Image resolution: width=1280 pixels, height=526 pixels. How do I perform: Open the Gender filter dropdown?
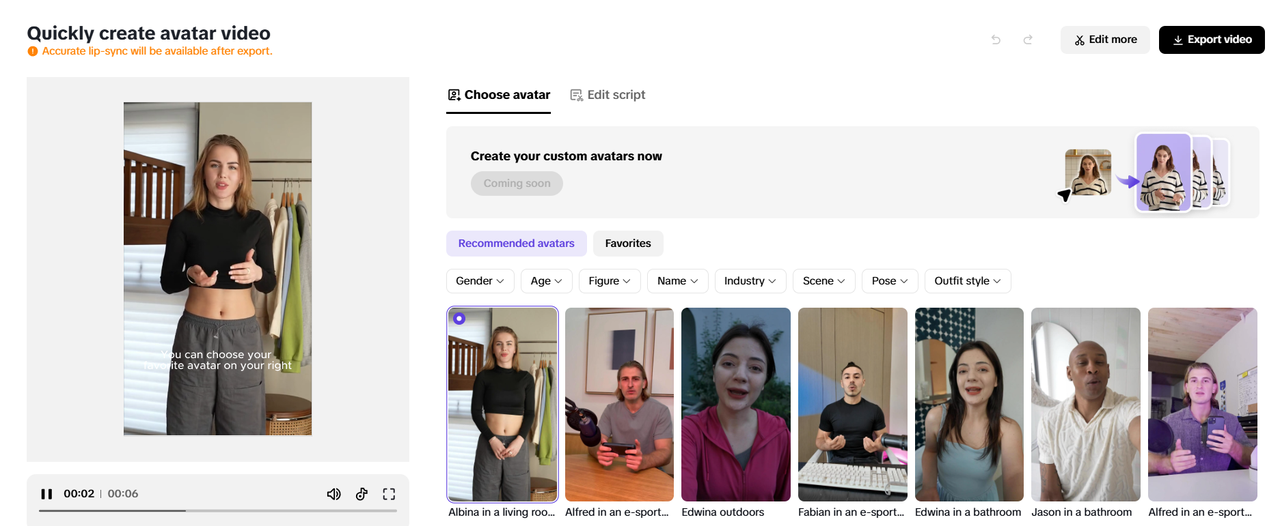click(x=480, y=281)
